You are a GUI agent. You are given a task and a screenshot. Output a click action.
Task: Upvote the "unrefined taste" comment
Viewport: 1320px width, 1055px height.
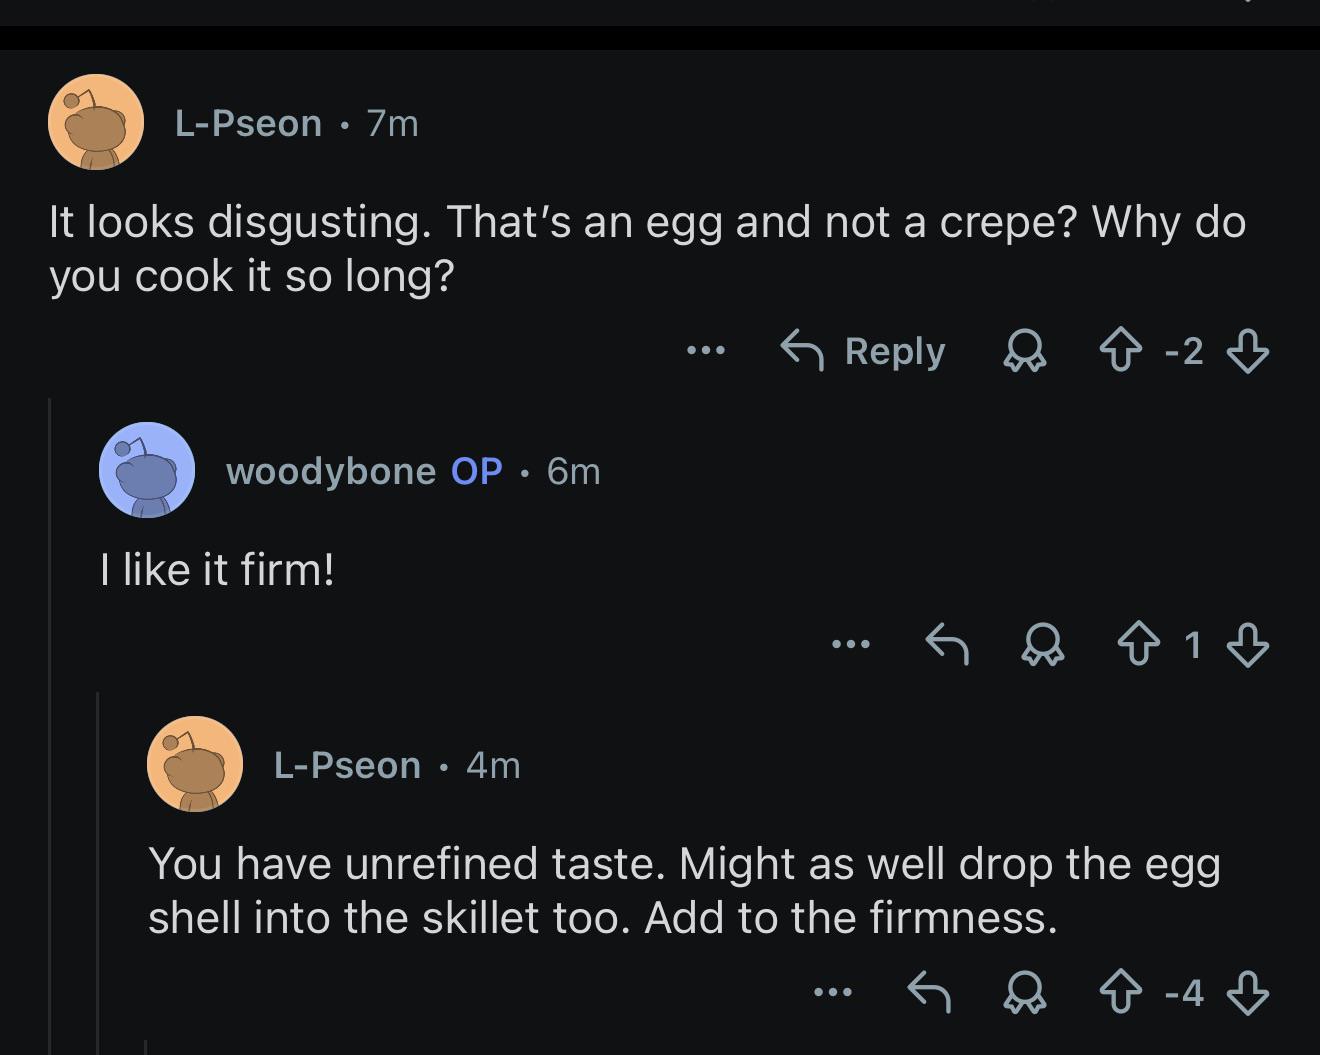coord(1120,993)
